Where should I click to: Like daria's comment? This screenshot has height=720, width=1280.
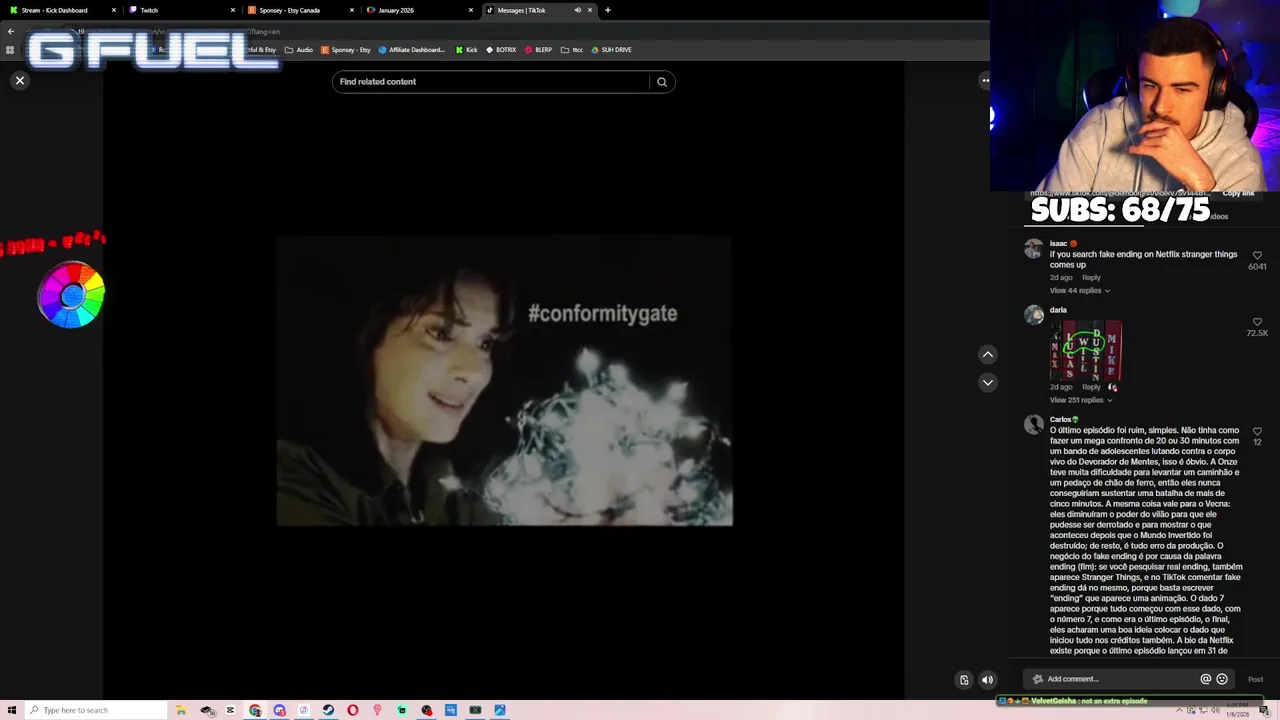pyautogui.click(x=1257, y=322)
